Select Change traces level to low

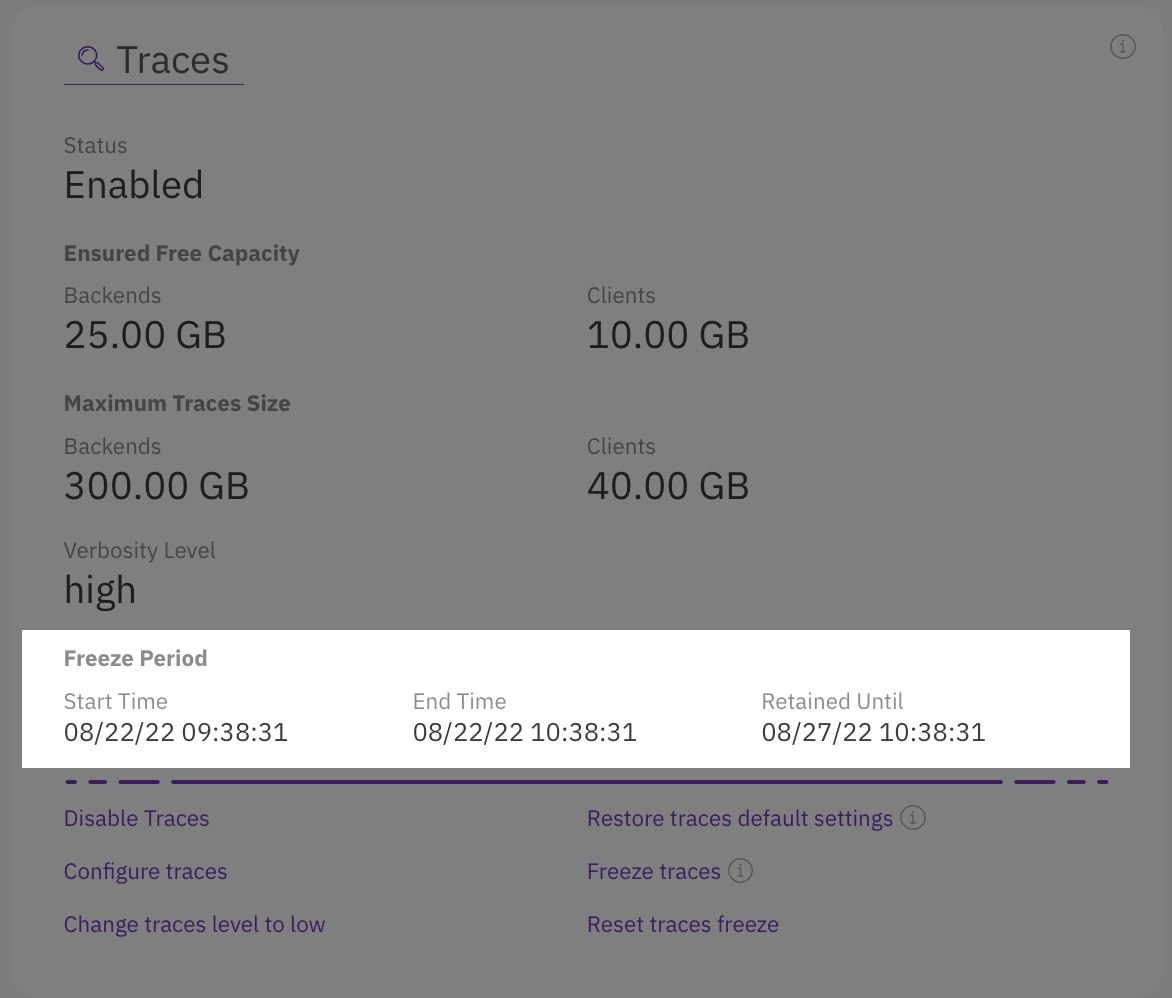[x=194, y=925]
